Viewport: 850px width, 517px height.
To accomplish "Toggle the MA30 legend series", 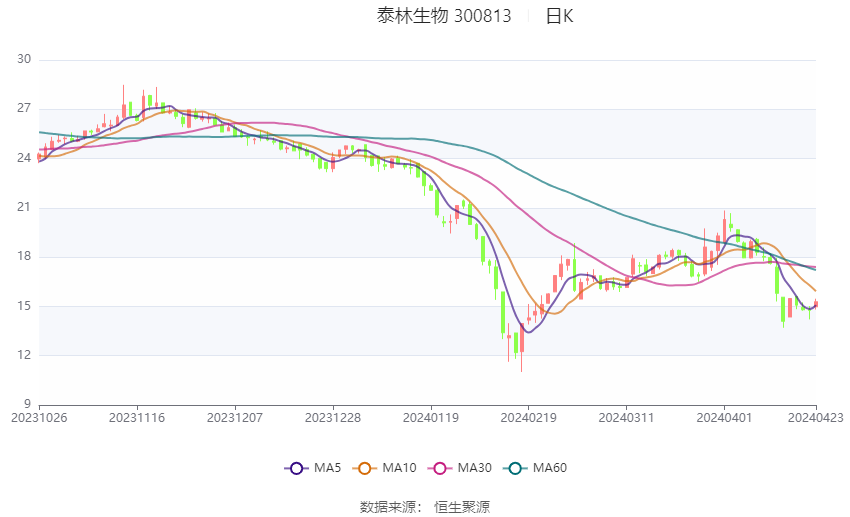I will 472,467.
